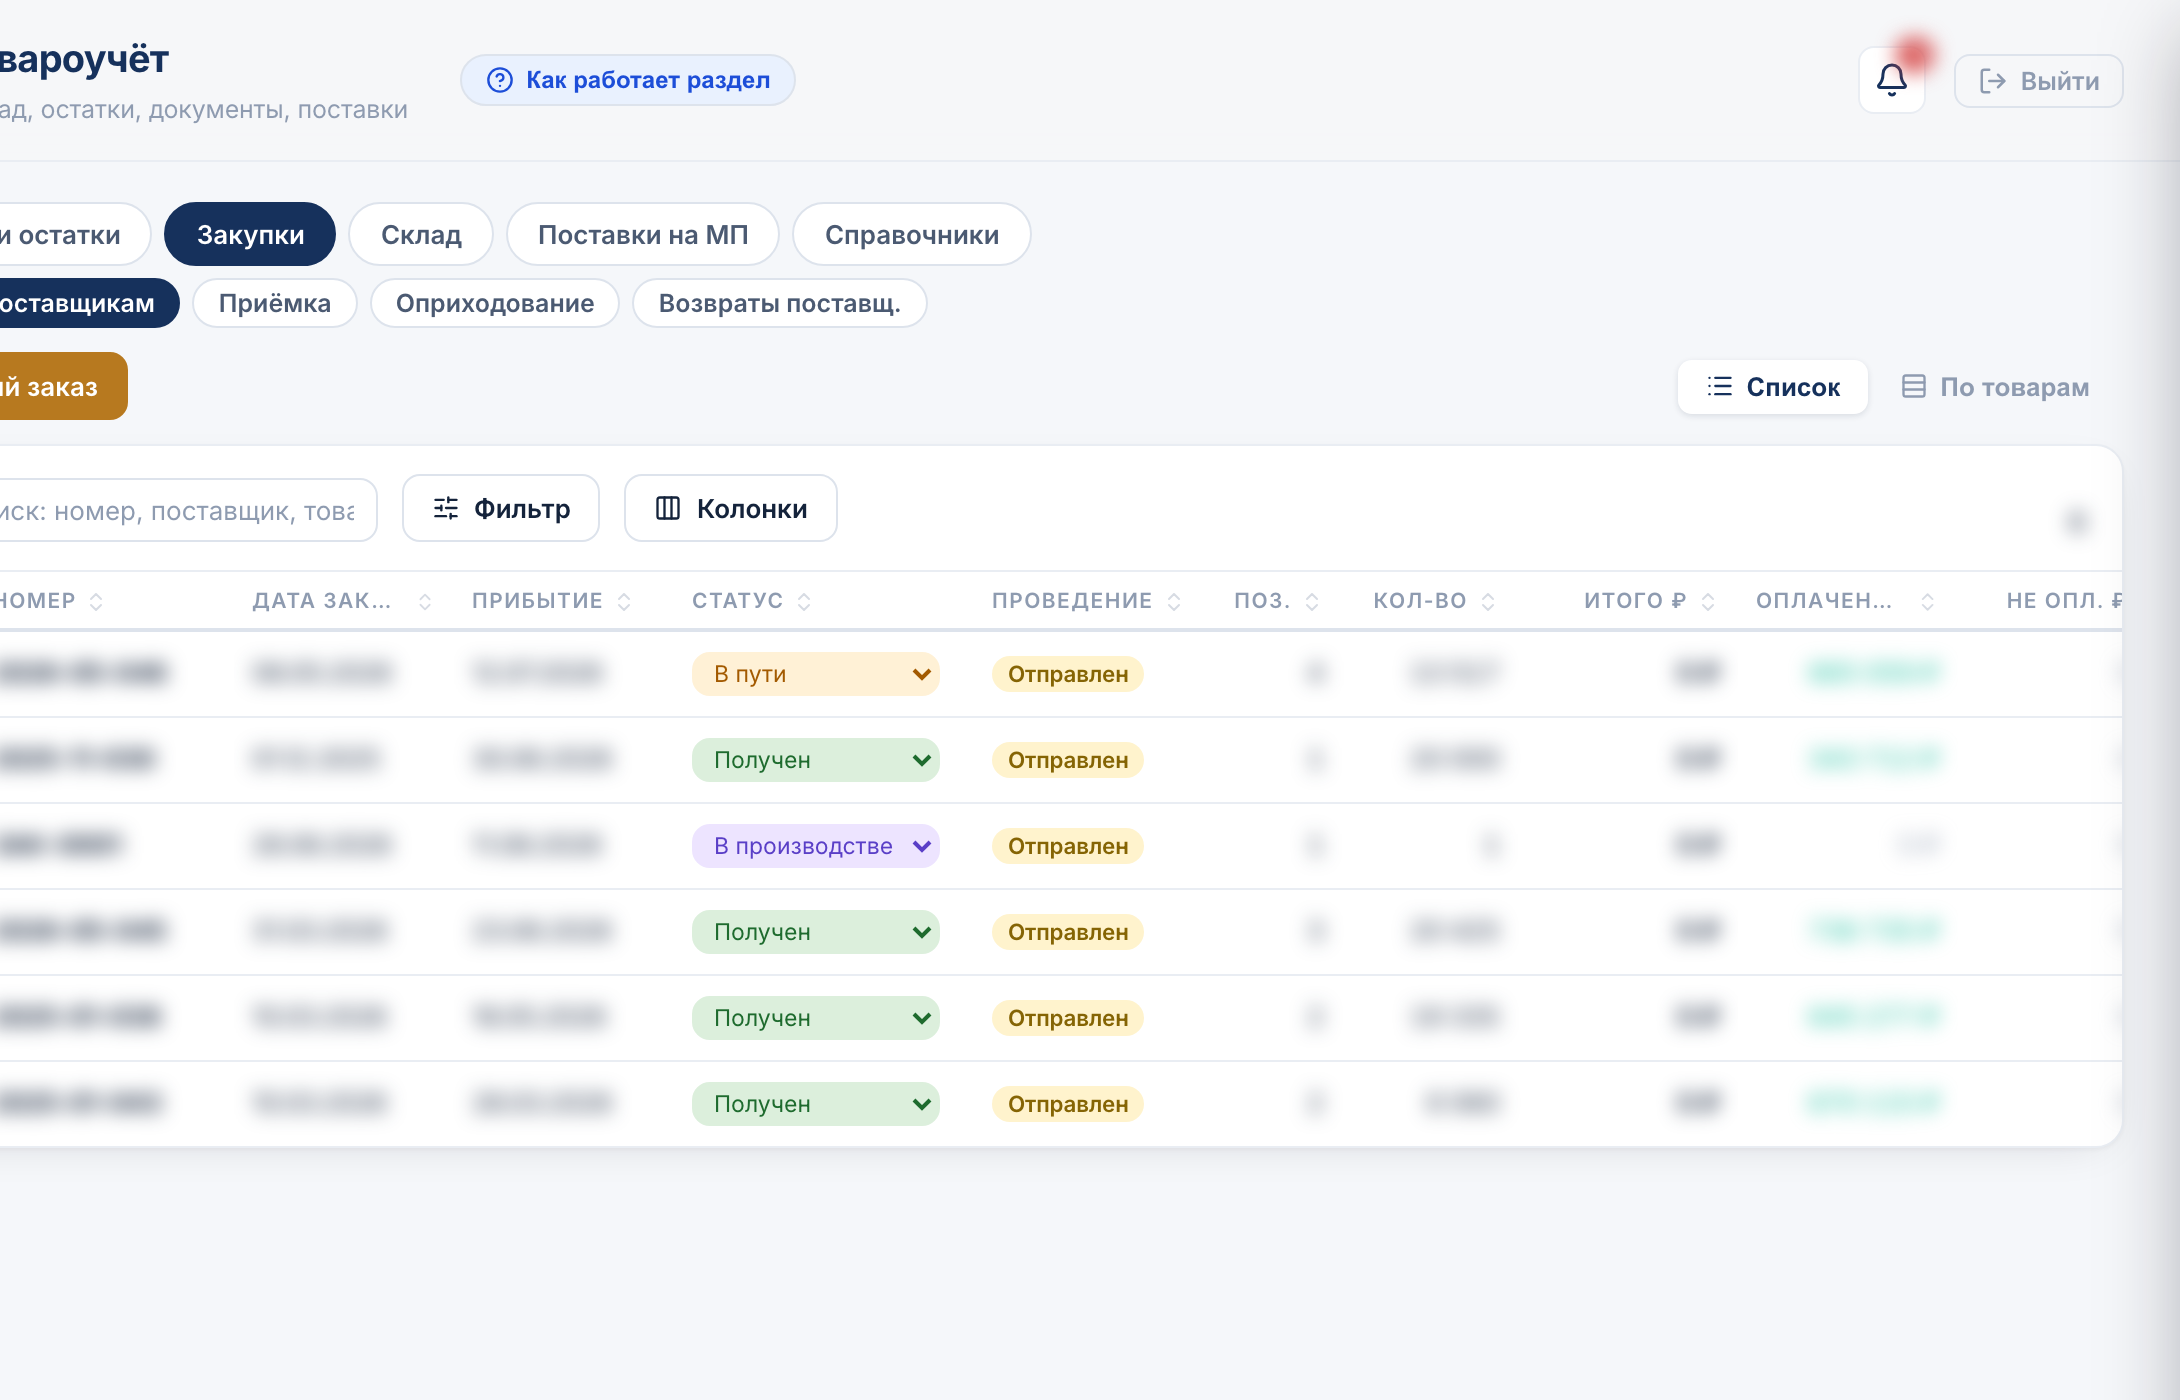
Task: Select the Приёмка subtab
Action: [275, 303]
